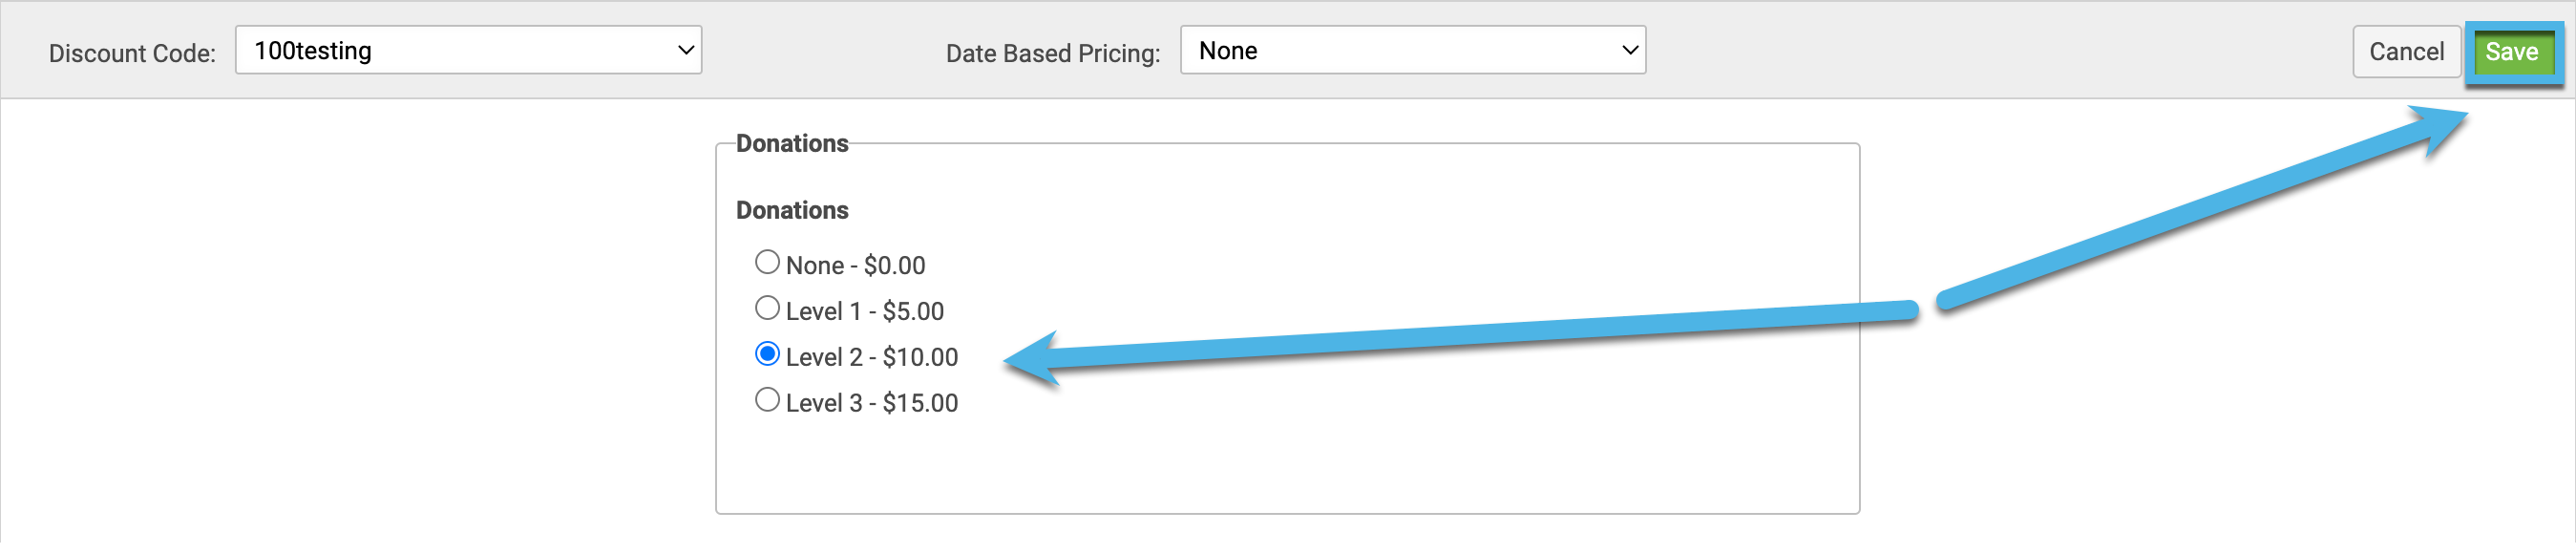Select the Level 1 - $5.00 radio button
Image resolution: width=2576 pixels, height=554 pixels.
click(x=767, y=308)
